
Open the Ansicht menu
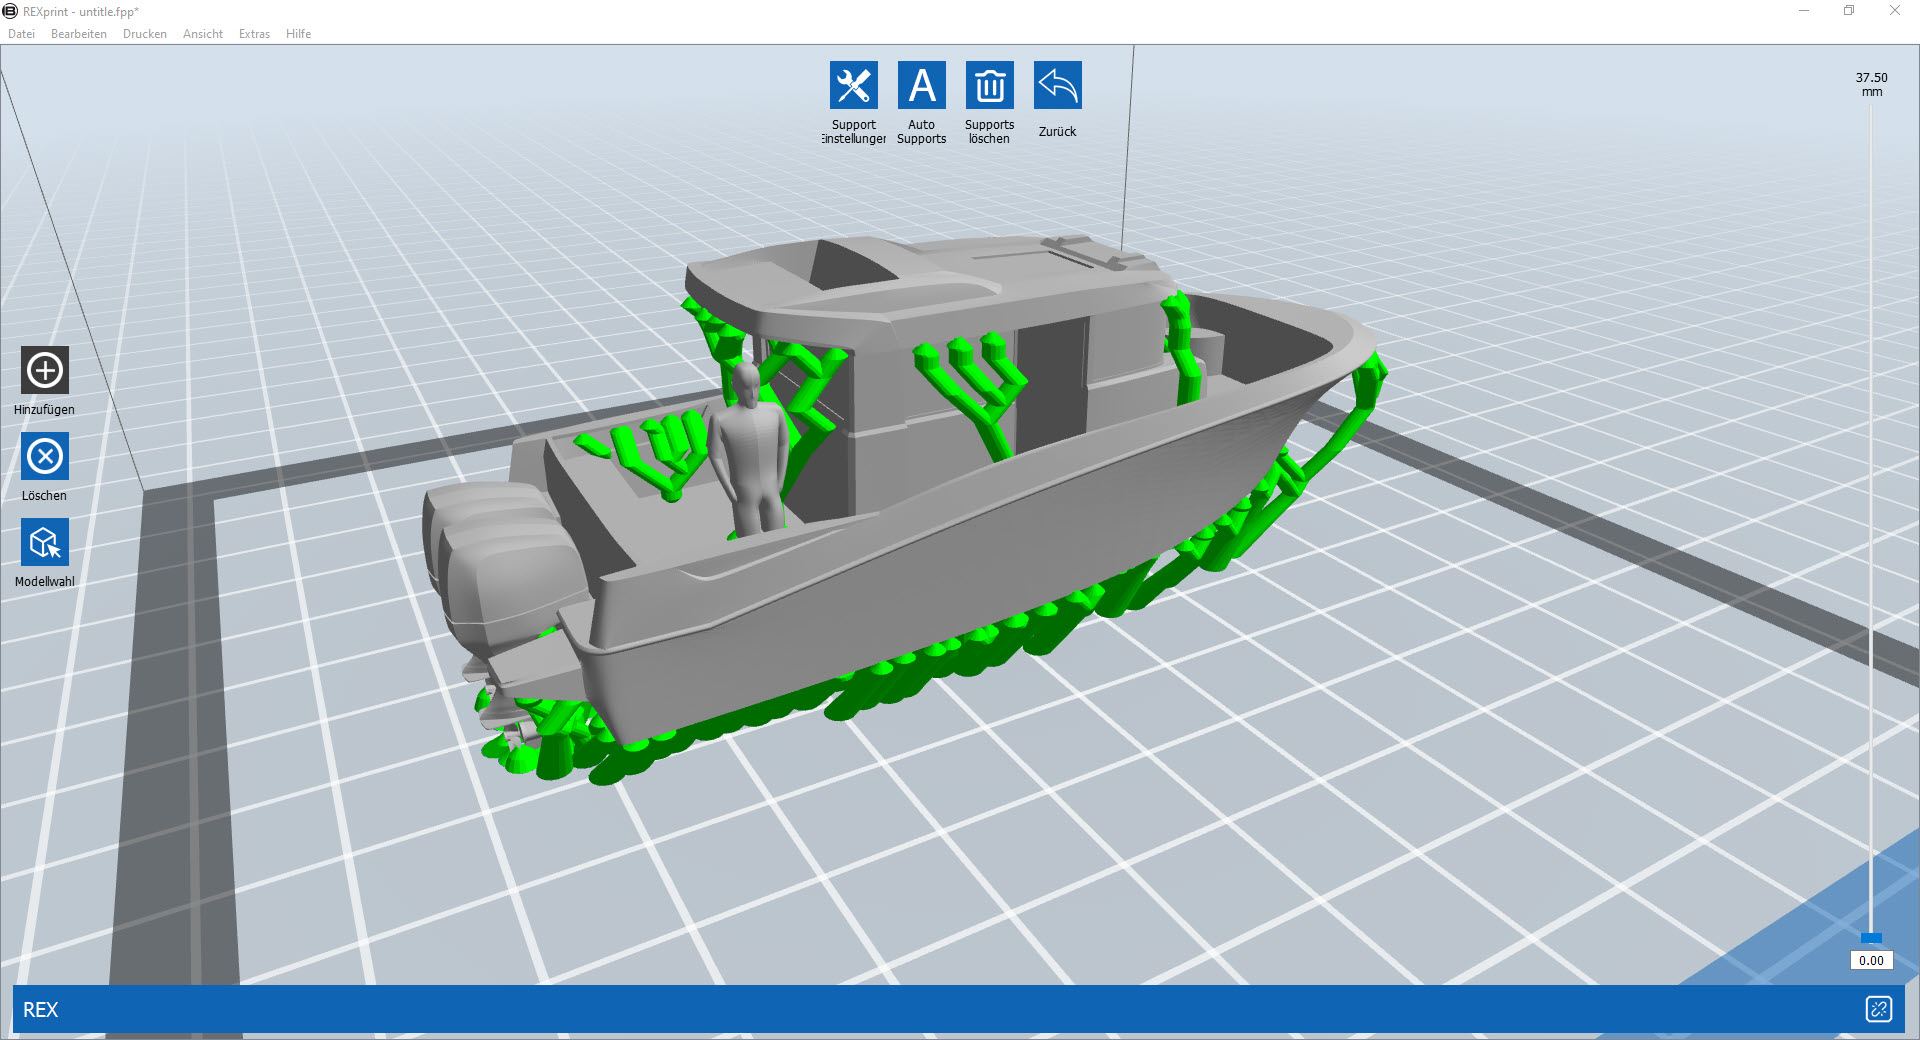[203, 34]
